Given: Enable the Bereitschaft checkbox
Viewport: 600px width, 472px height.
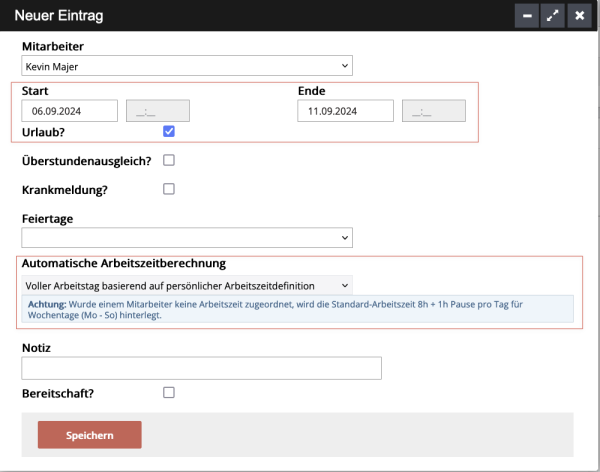Looking at the screenshot, I should pos(169,393).
